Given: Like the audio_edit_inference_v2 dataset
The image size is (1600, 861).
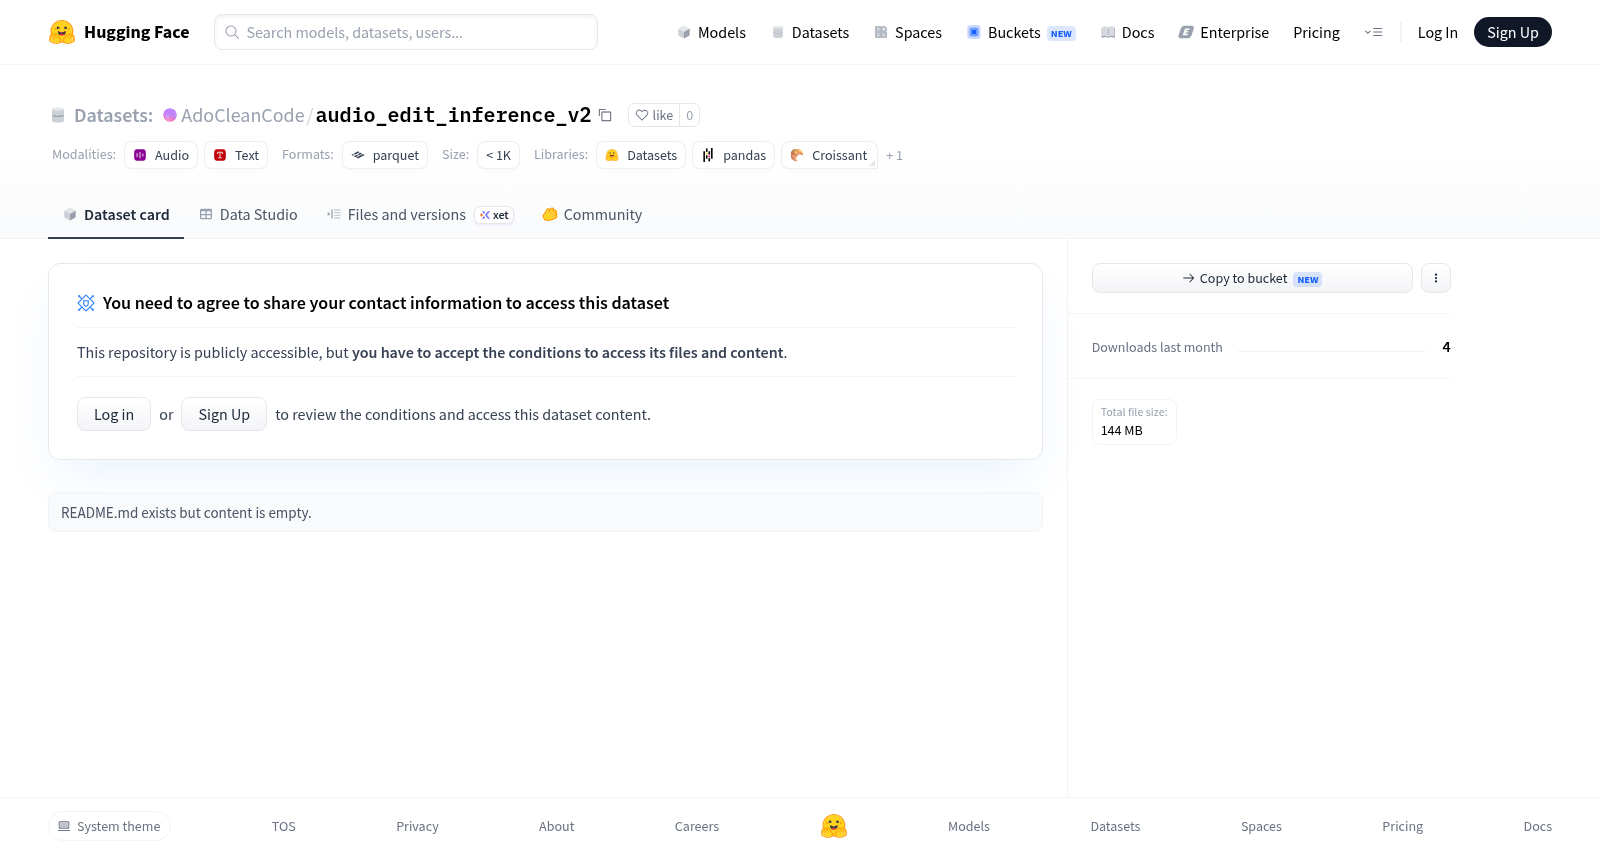Looking at the screenshot, I should (654, 115).
